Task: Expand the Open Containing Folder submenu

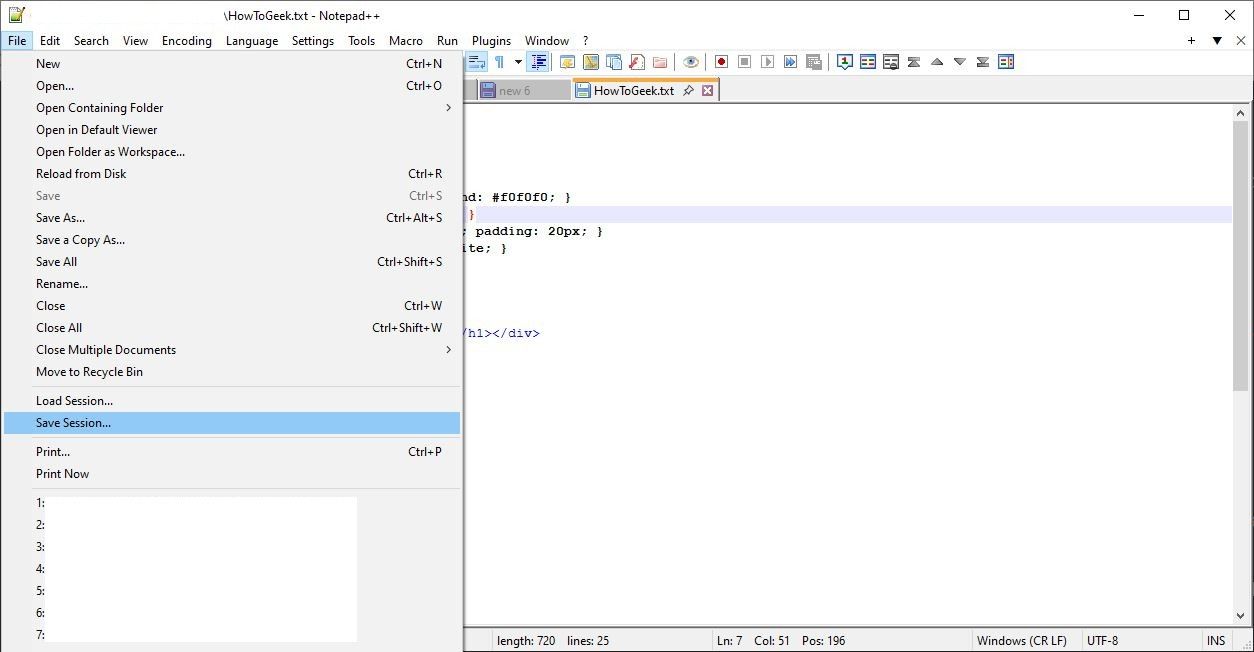Action: pyautogui.click(x=448, y=107)
